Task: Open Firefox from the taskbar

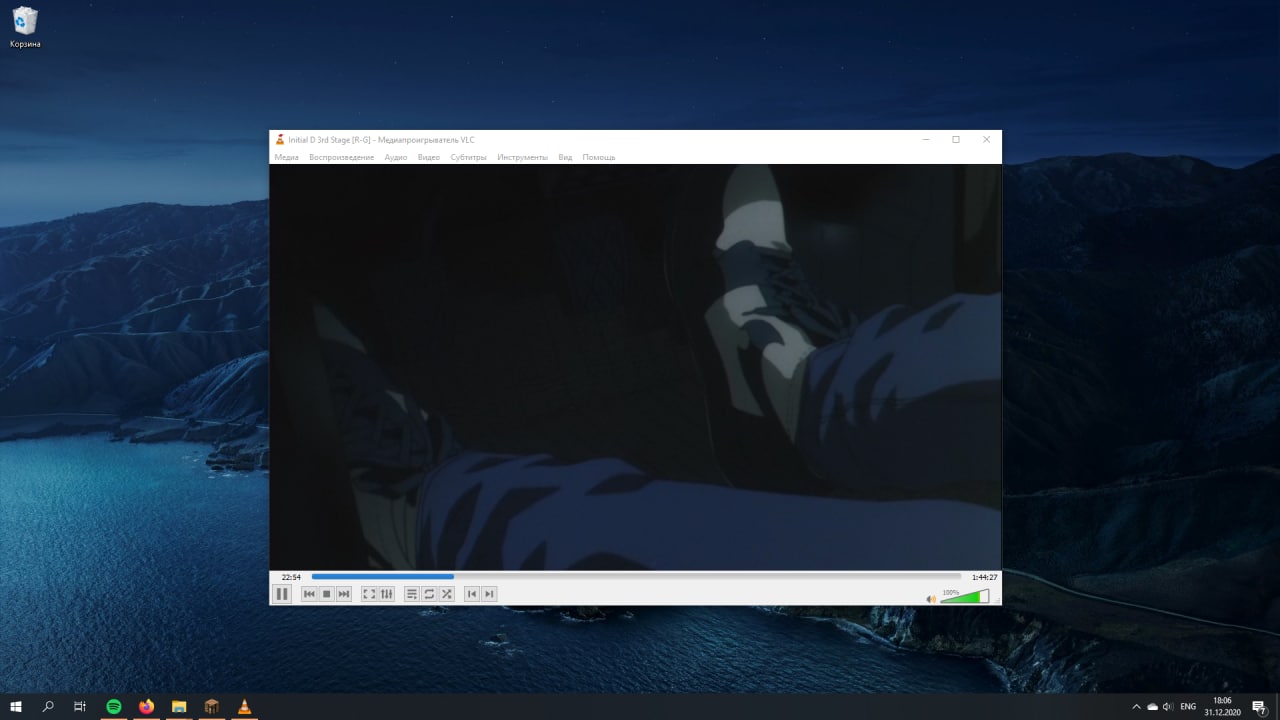Action: [x=147, y=707]
